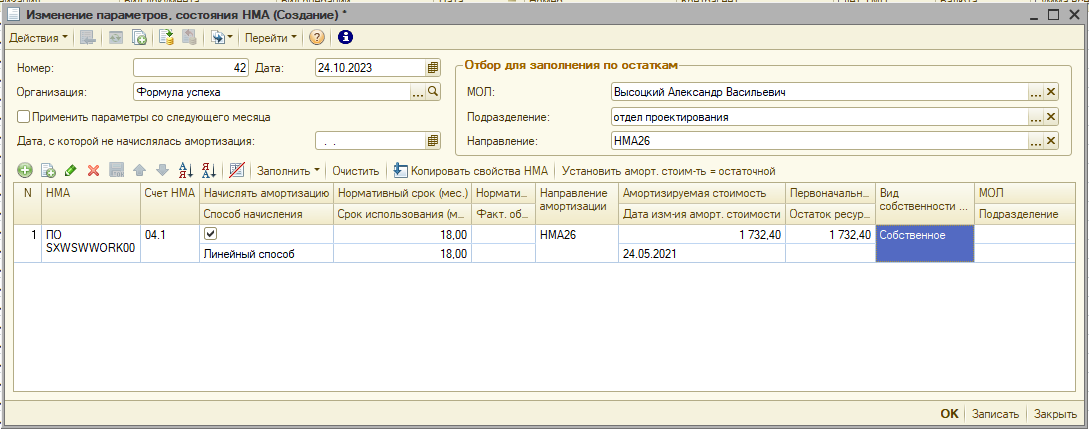Expand the Заполнить dropdown
Viewport: 1089px width, 429px height.
click(288, 171)
